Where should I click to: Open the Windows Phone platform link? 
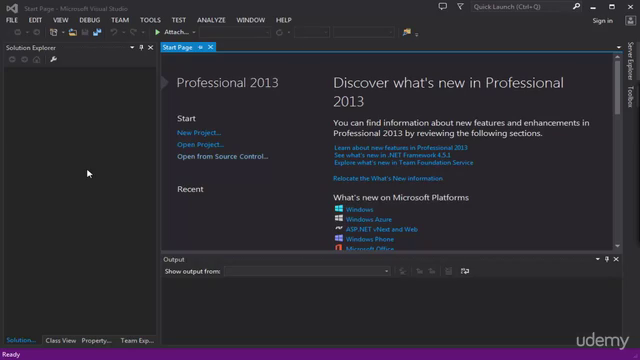tap(370, 239)
